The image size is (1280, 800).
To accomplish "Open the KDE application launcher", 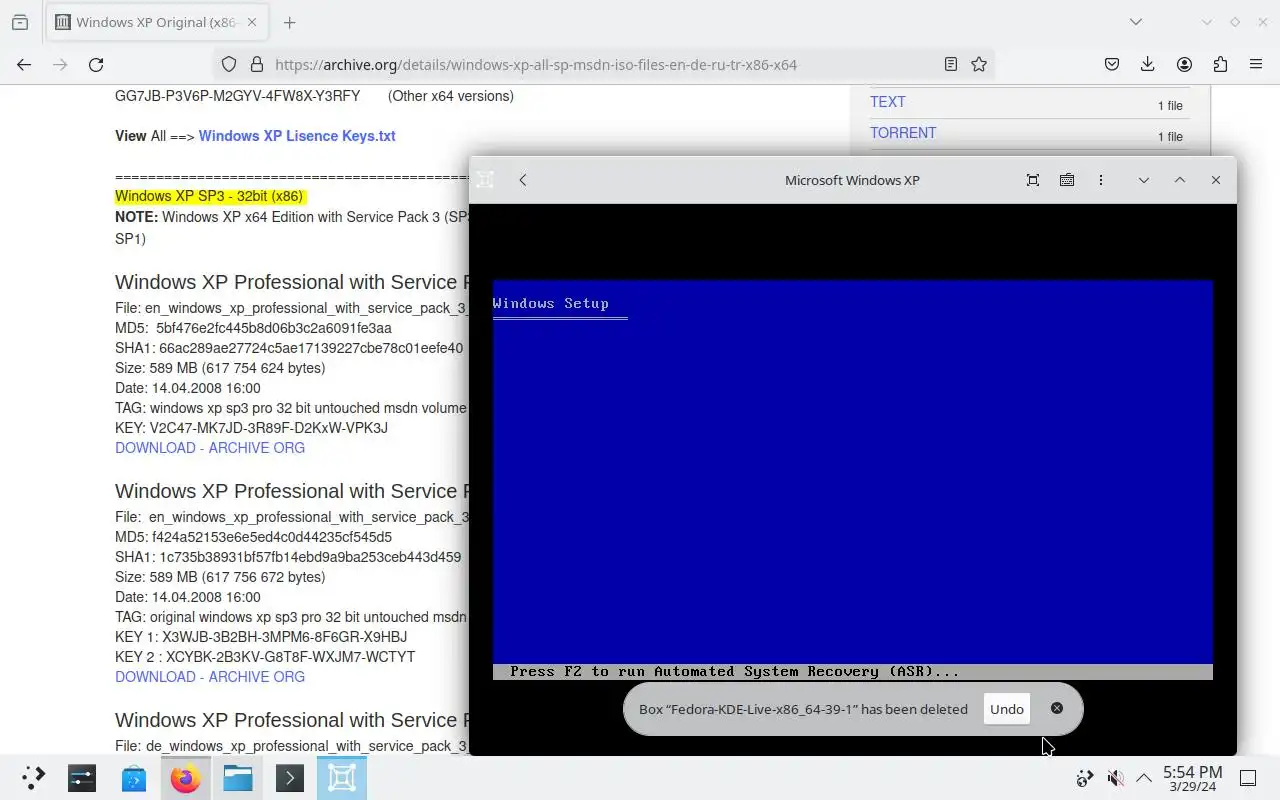I will pyautogui.click(x=33, y=778).
